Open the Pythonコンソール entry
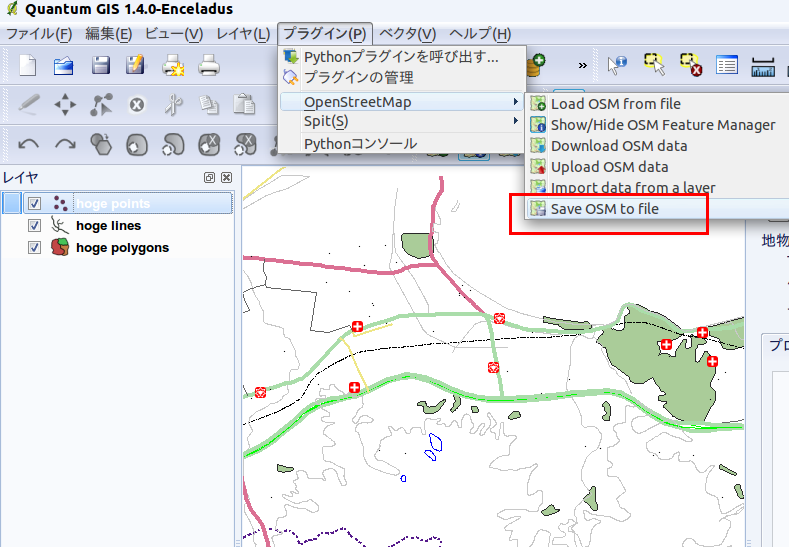This screenshot has width=789, height=547. 402,144
